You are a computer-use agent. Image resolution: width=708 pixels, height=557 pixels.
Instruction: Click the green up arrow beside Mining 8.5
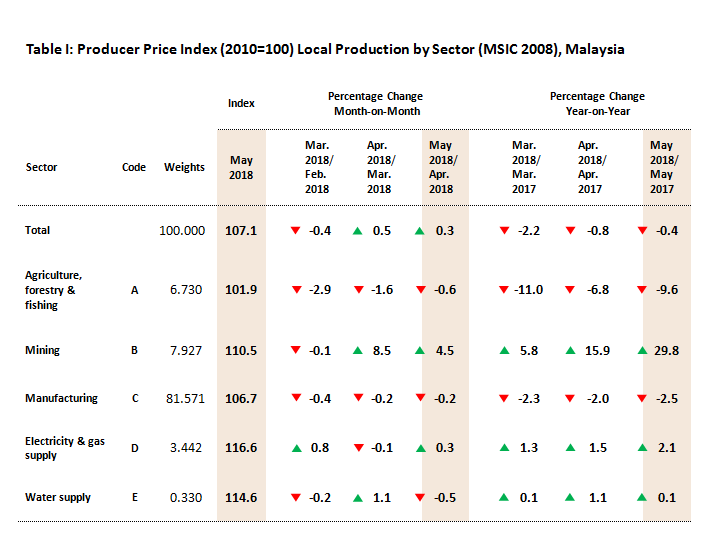pos(358,351)
